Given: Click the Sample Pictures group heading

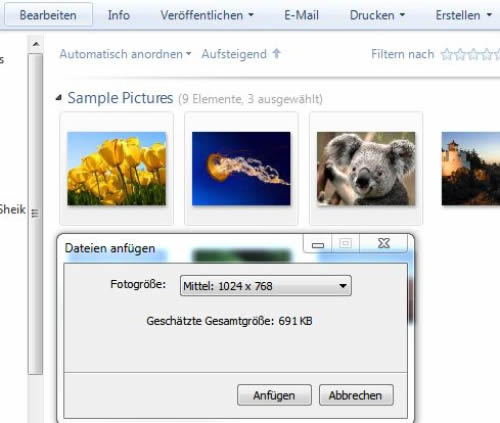Looking at the screenshot, I should point(120,98).
